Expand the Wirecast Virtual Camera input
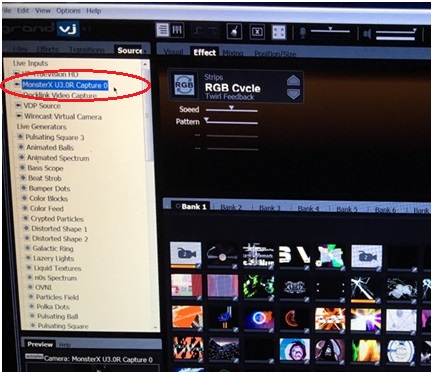Image resolution: width=433 pixels, height=374 pixels. pos(19,116)
